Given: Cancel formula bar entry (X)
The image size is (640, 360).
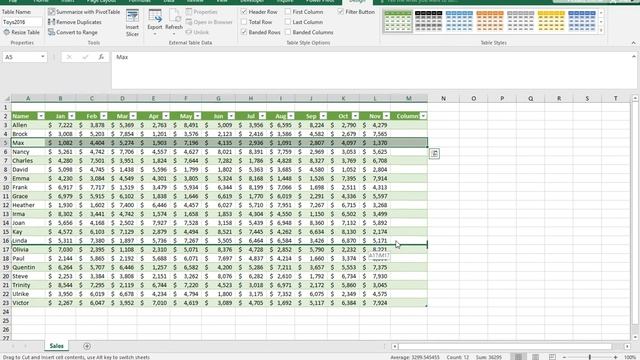Looking at the screenshot, I should click(69, 57).
